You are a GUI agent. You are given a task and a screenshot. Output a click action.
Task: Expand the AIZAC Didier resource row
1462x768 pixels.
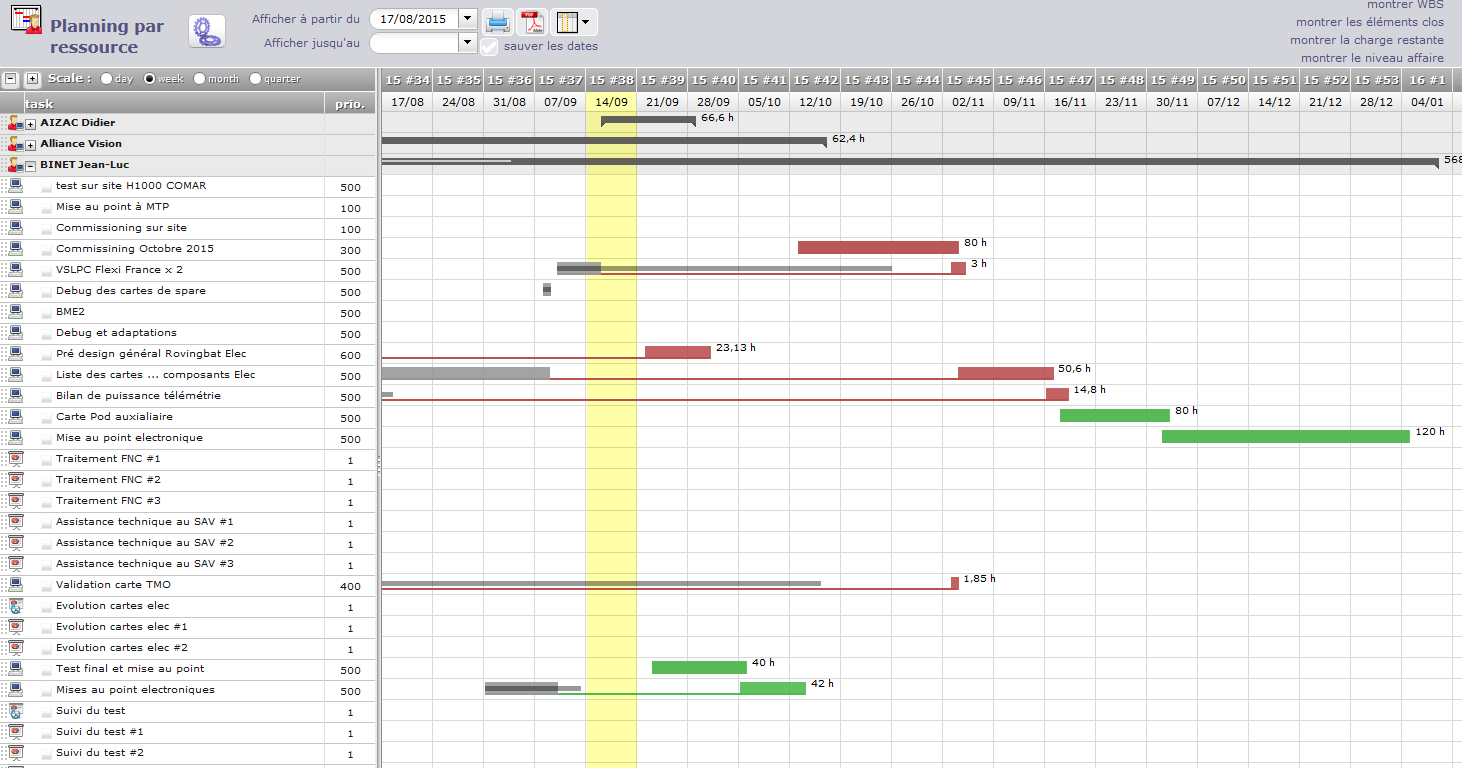31,124
